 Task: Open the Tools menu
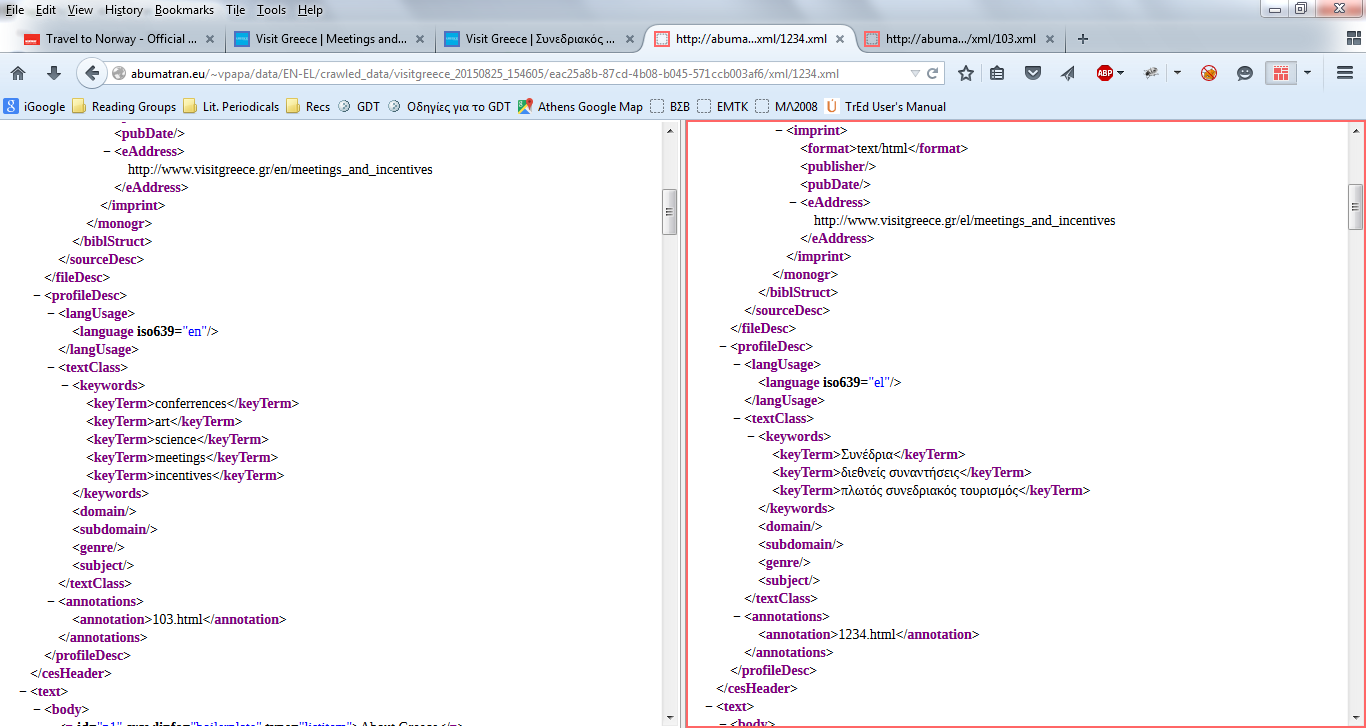click(271, 10)
